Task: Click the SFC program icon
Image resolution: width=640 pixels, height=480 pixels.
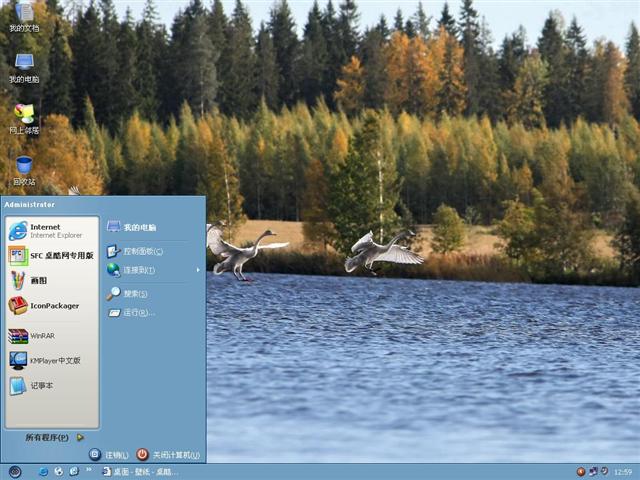Action: click(18, 256)
